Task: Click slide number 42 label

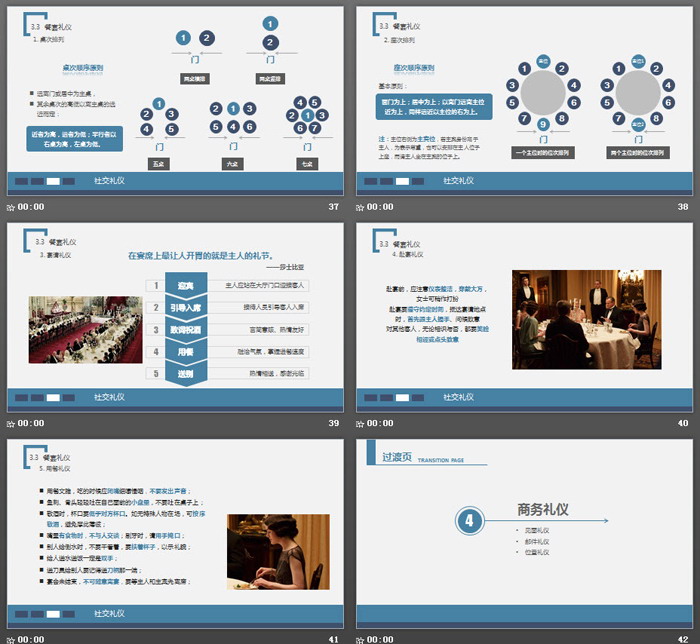Action: (x=683, y=638)
